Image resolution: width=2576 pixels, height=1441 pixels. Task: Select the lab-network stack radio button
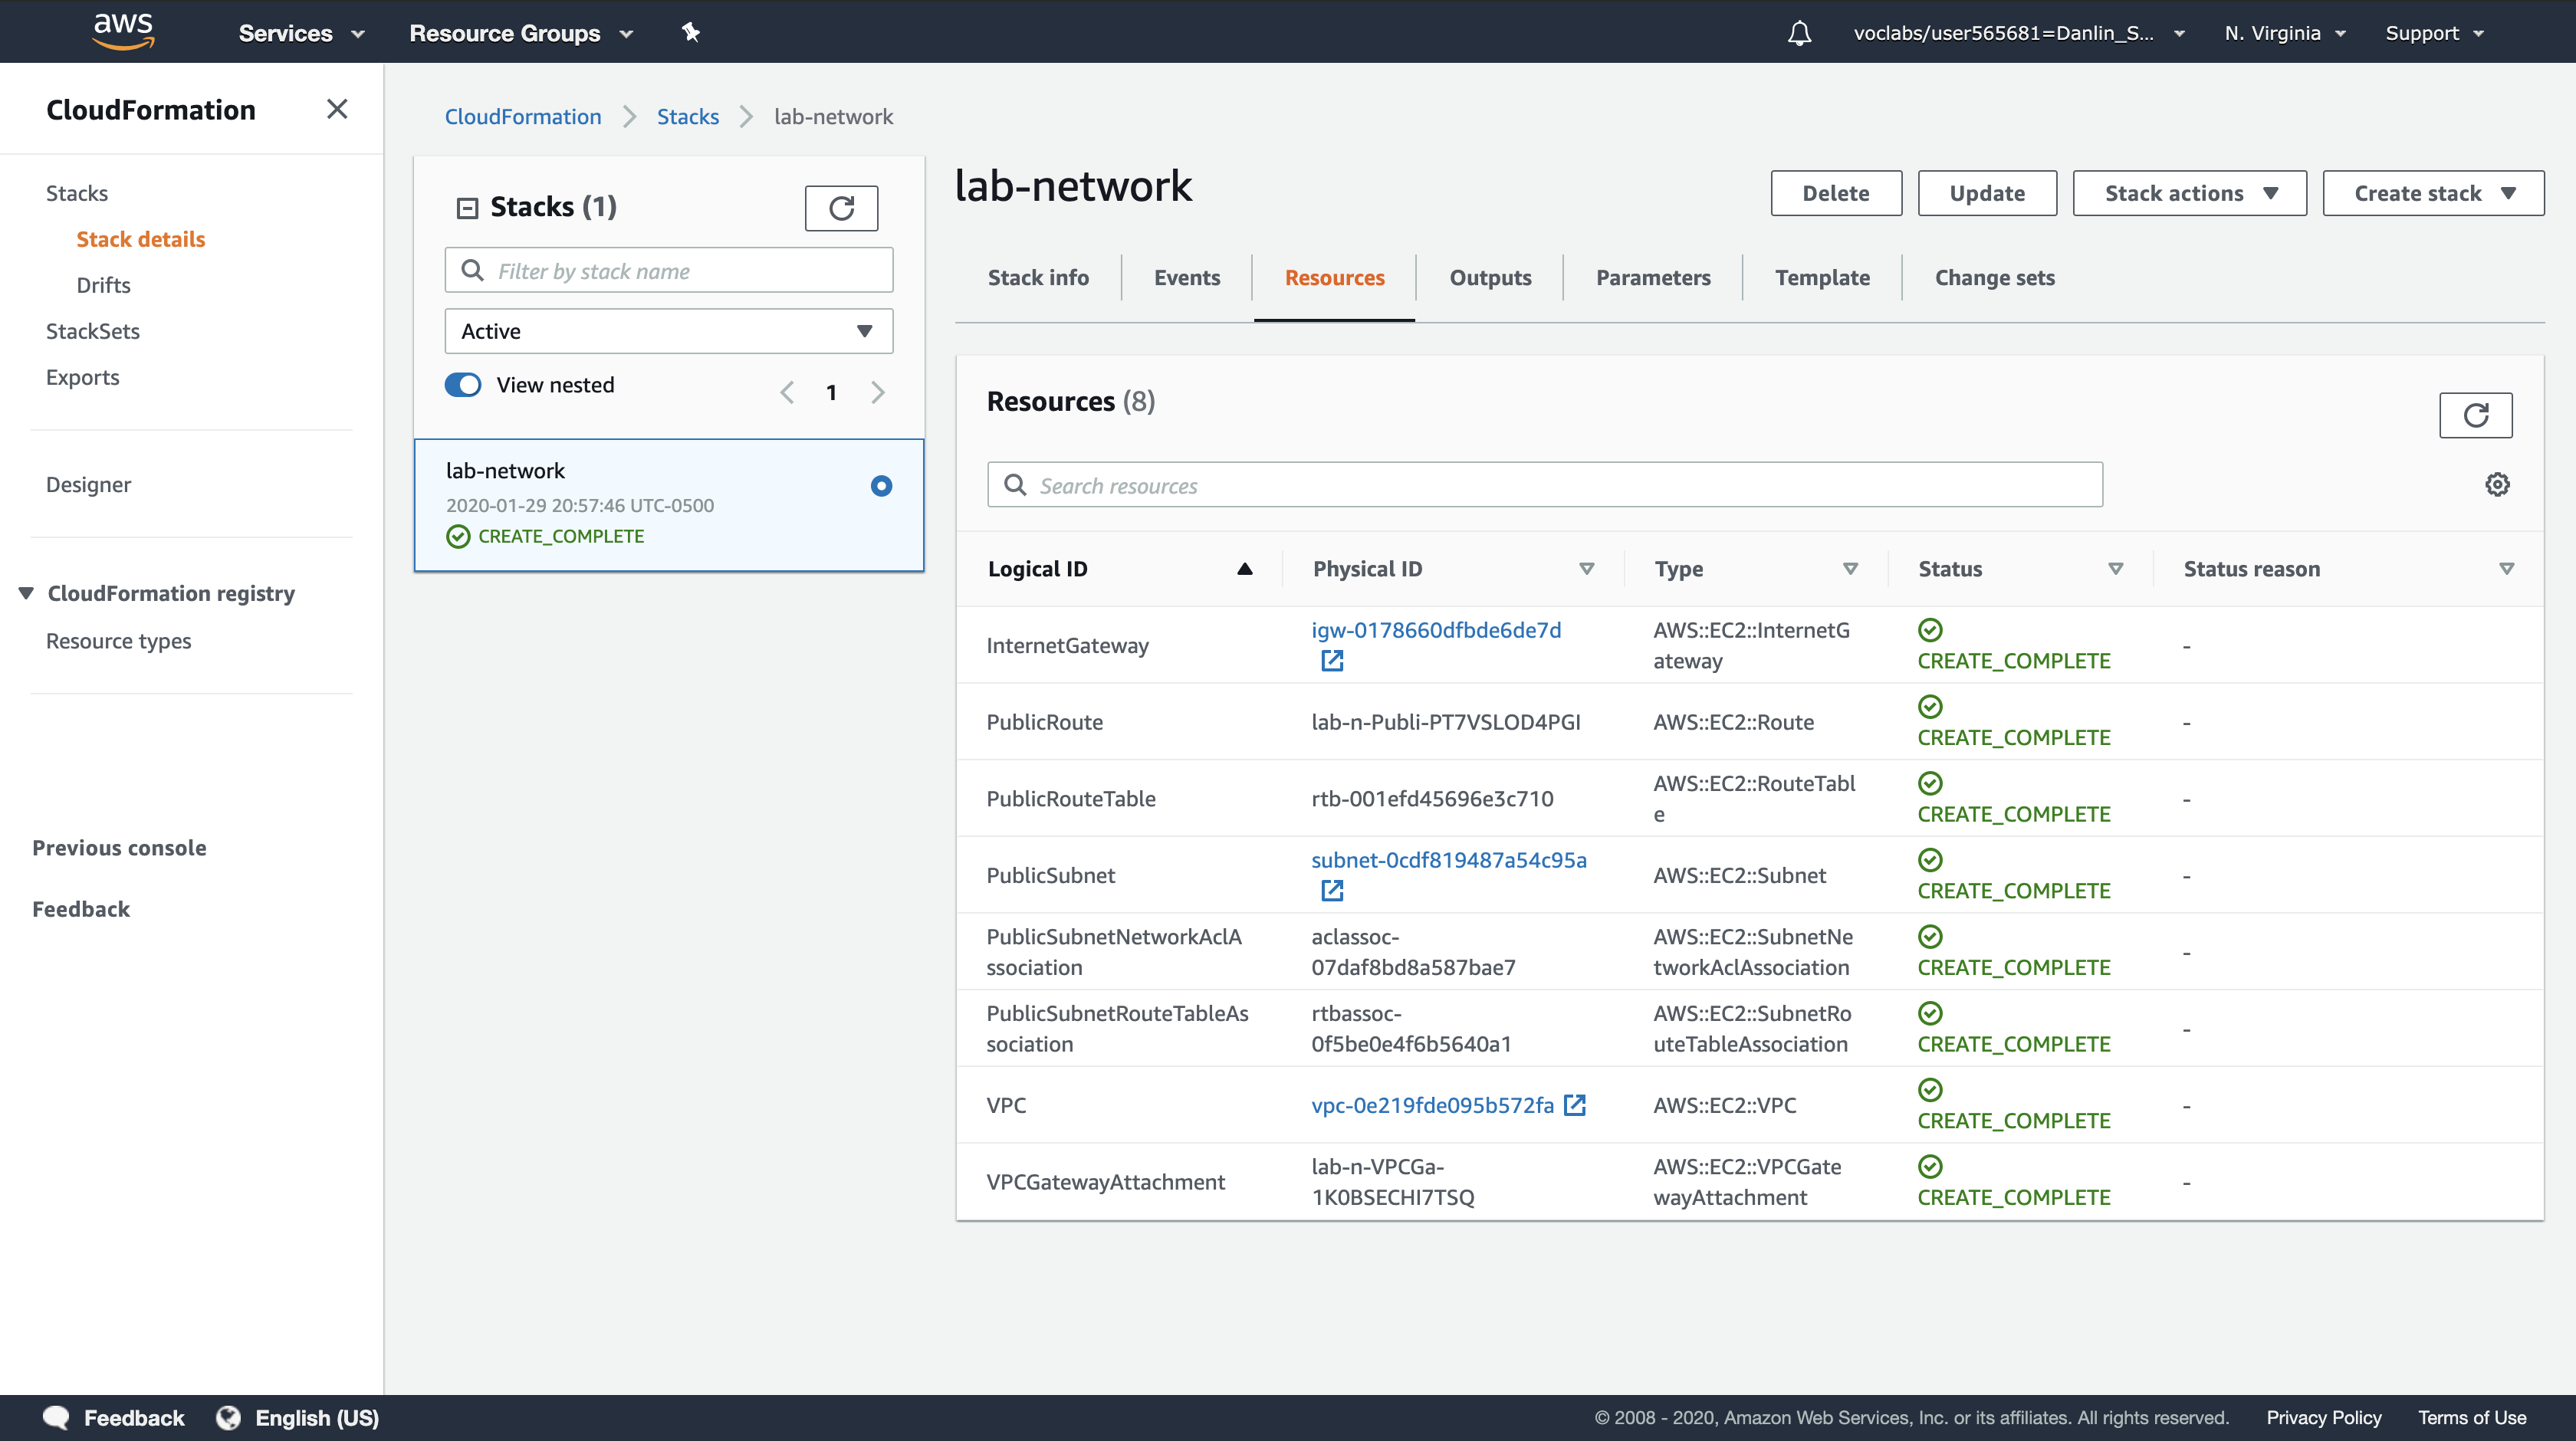[881, 486]
